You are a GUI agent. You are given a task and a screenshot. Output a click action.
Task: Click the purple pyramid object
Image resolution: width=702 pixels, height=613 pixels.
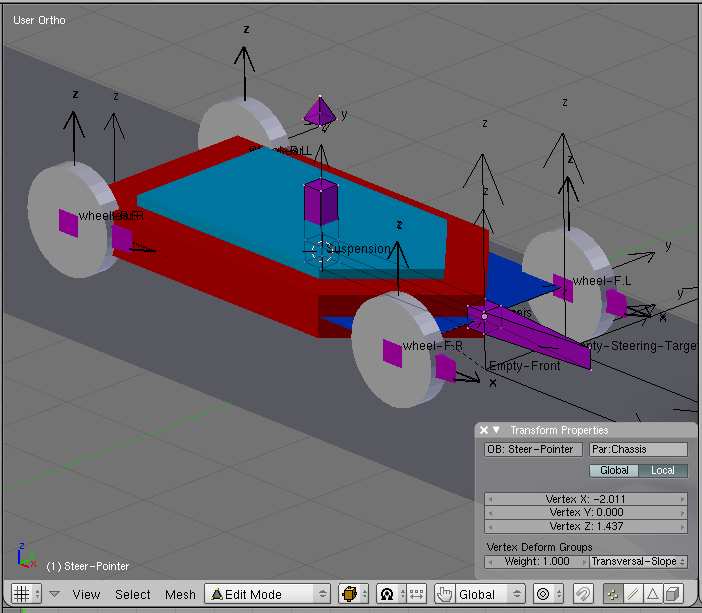point(320,112)
